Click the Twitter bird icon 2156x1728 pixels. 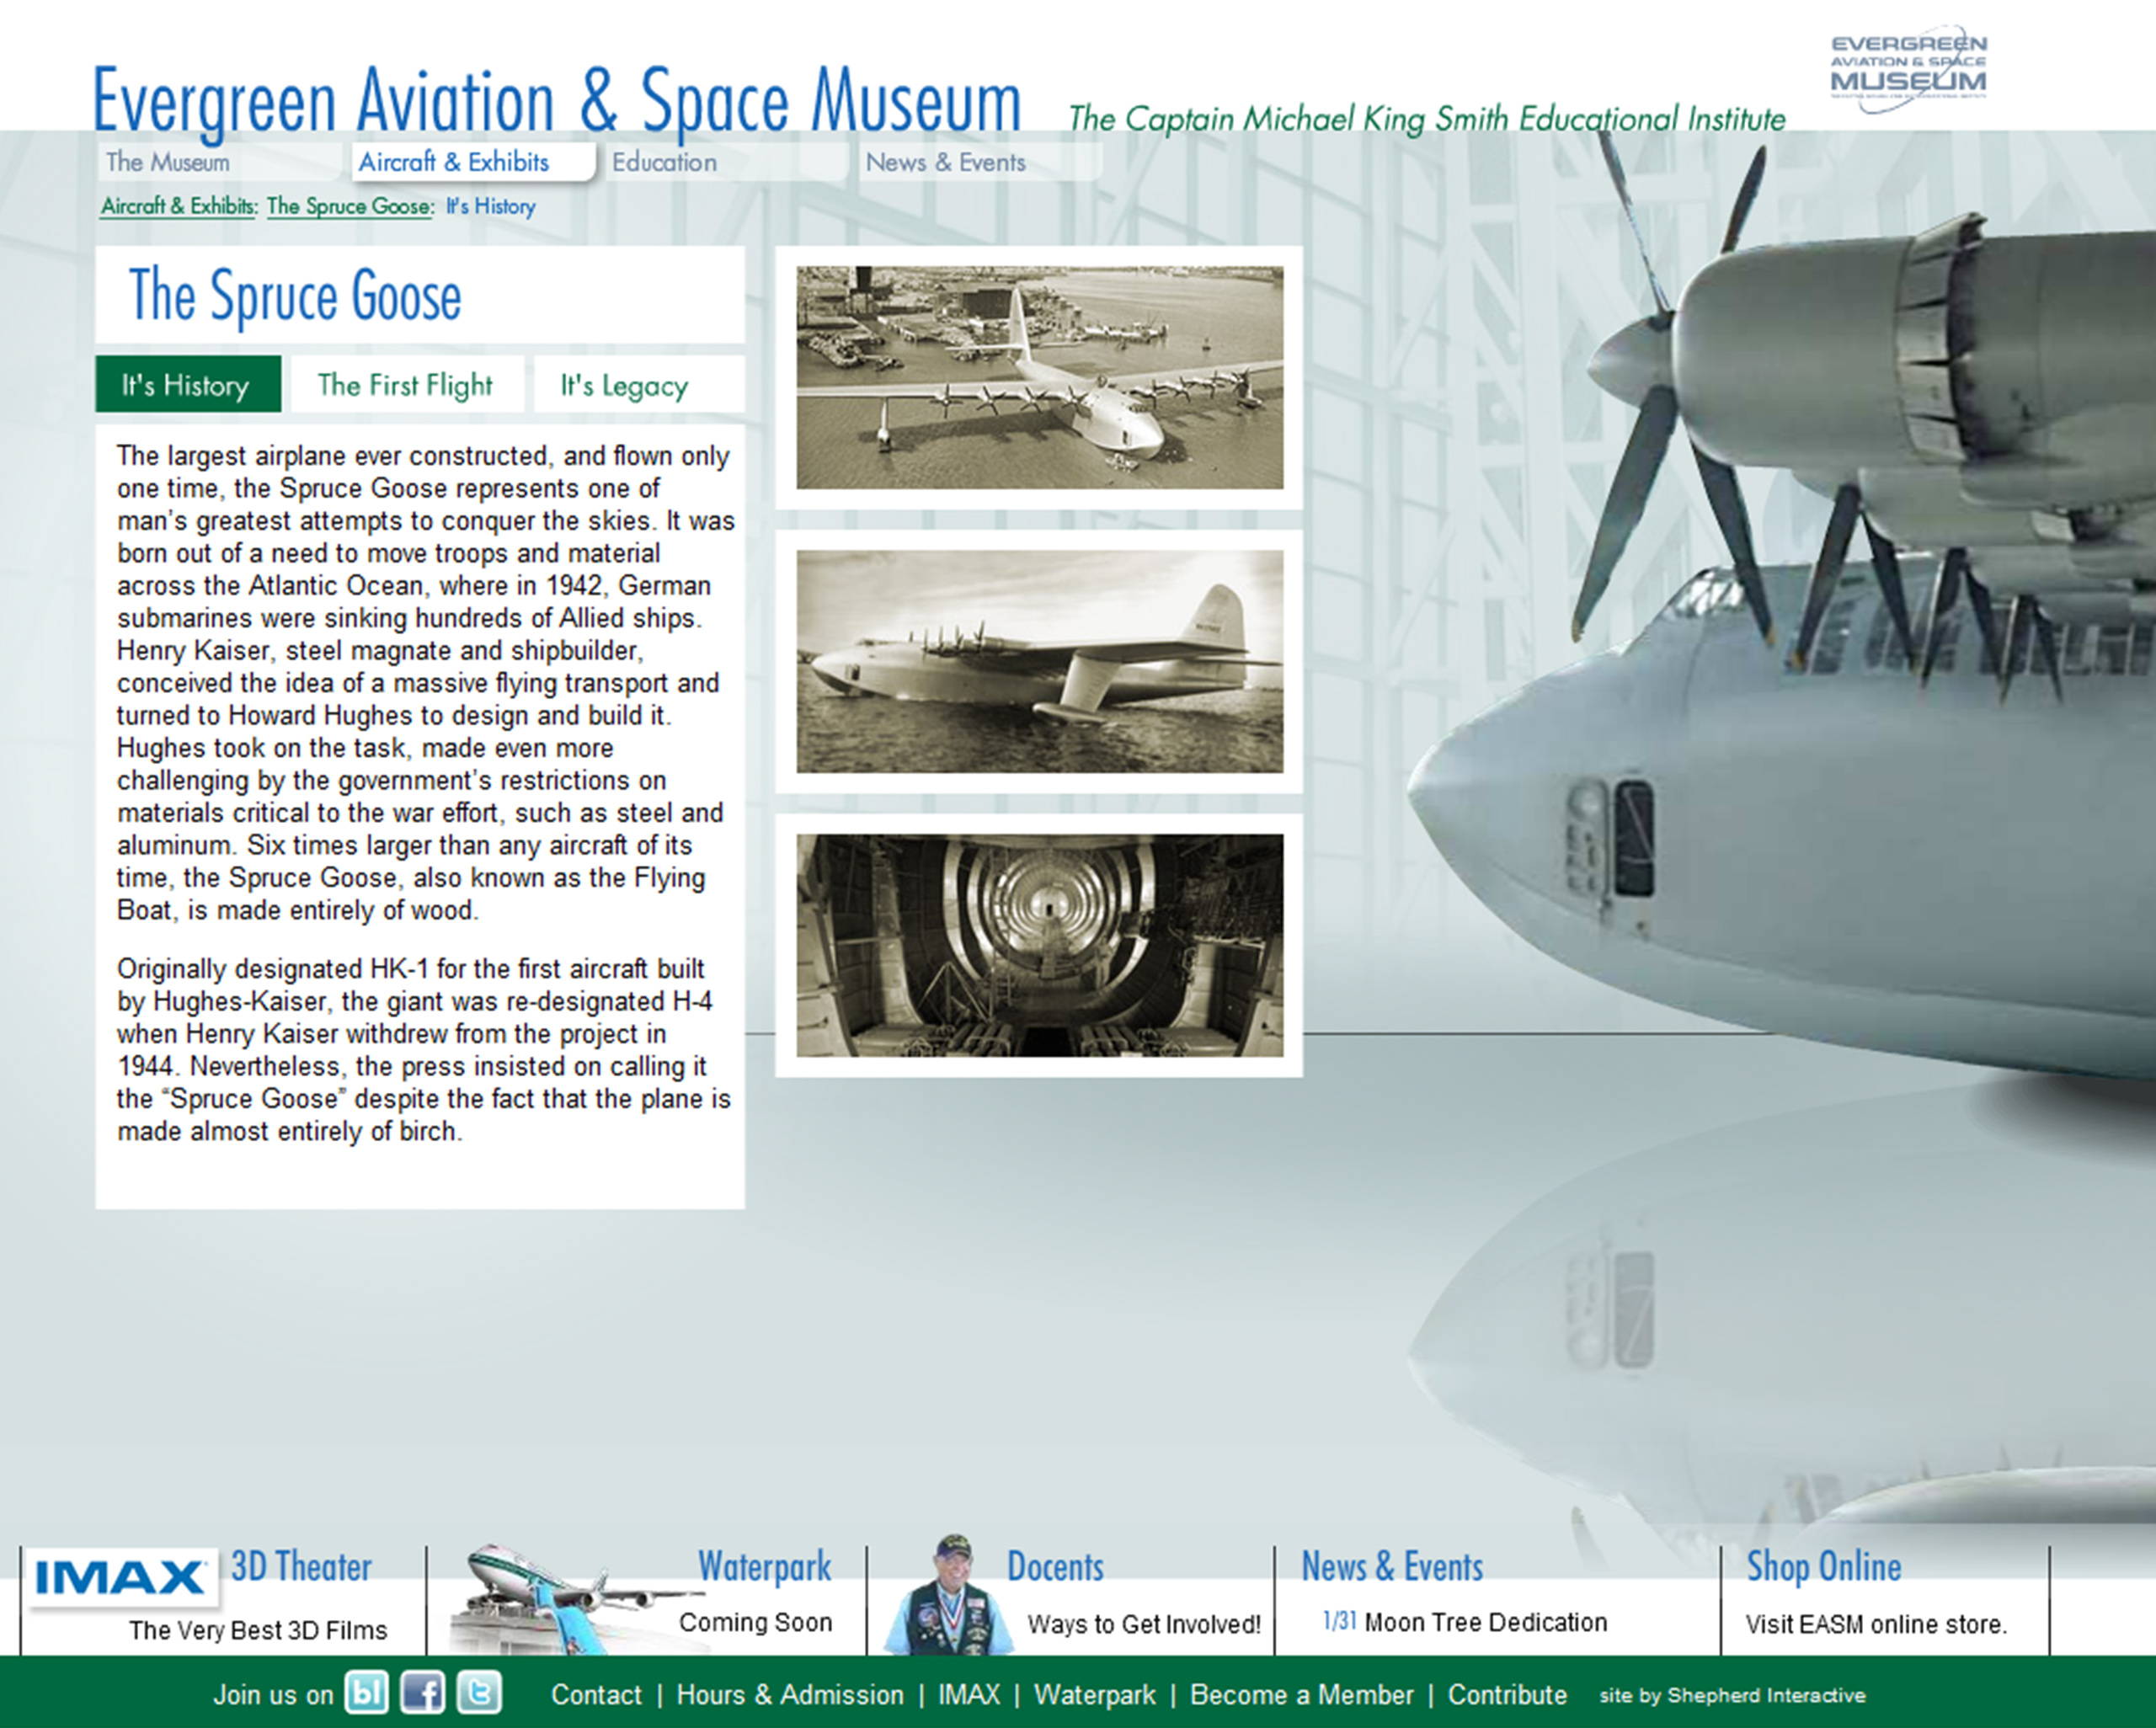click(479, 1693)
